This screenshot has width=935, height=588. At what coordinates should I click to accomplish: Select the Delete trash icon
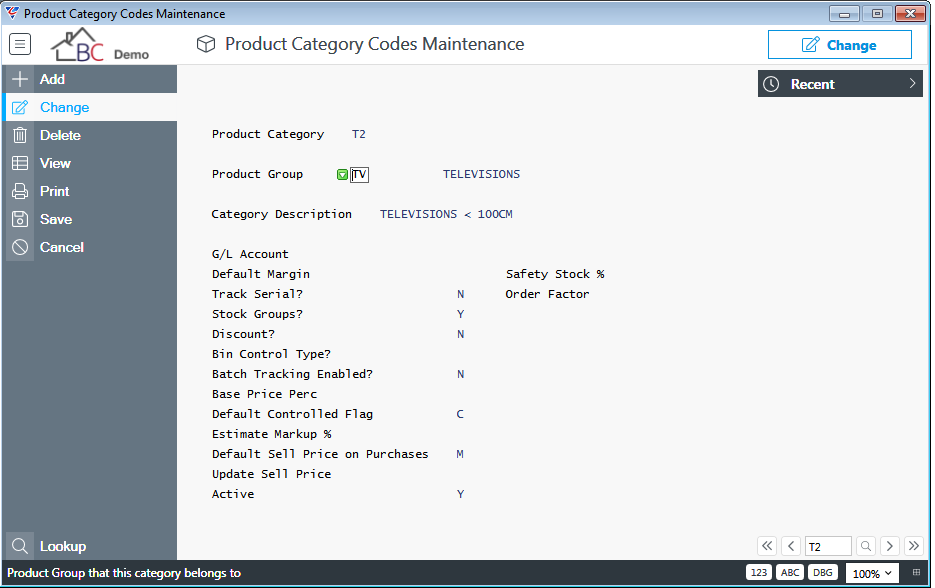(x=20, y=135)
